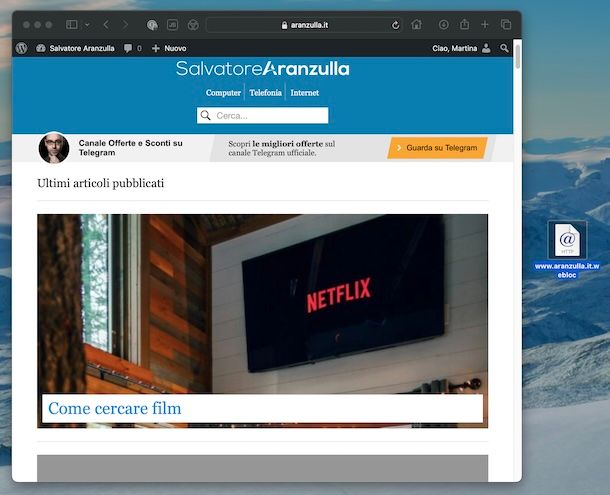
Task: Open the WordPress logo menu
Action: coord(22,48)
